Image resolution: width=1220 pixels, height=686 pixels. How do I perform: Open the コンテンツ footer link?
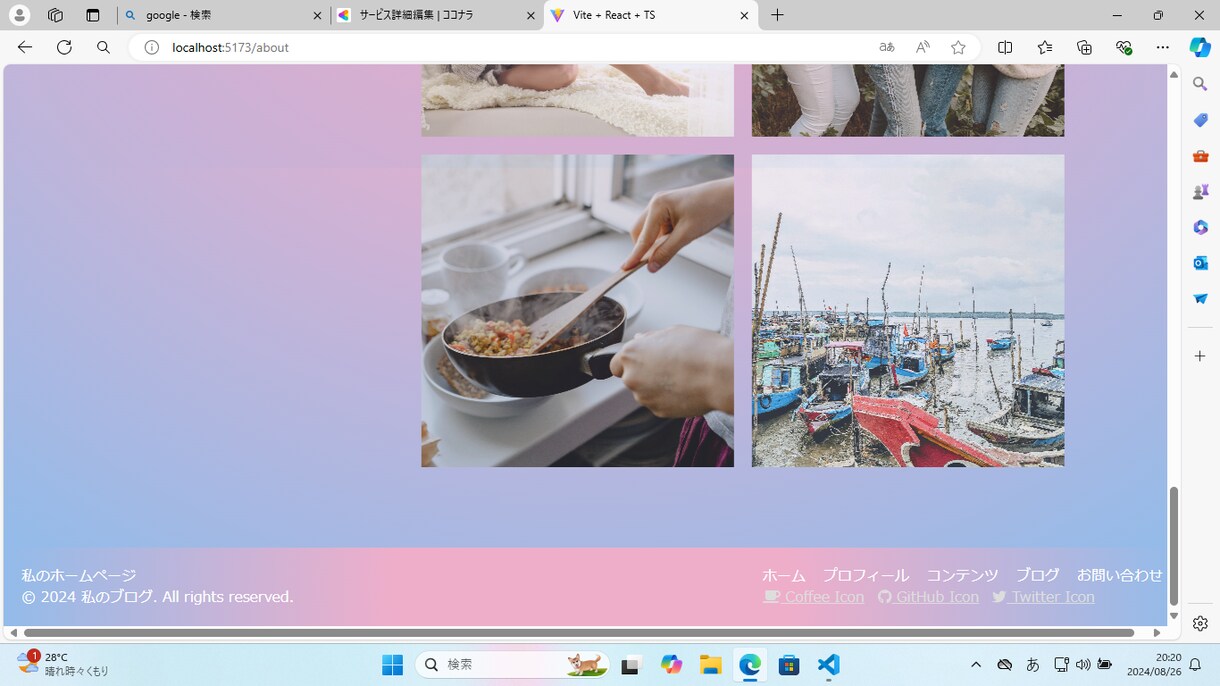pyautogui.click(x=962, y=575)
